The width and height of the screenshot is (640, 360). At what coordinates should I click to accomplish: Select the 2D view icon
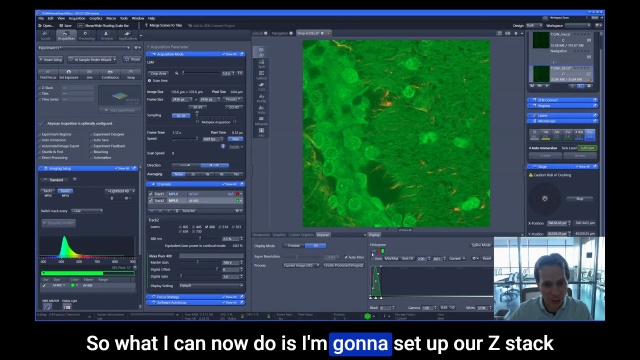(x=261, y=51)
